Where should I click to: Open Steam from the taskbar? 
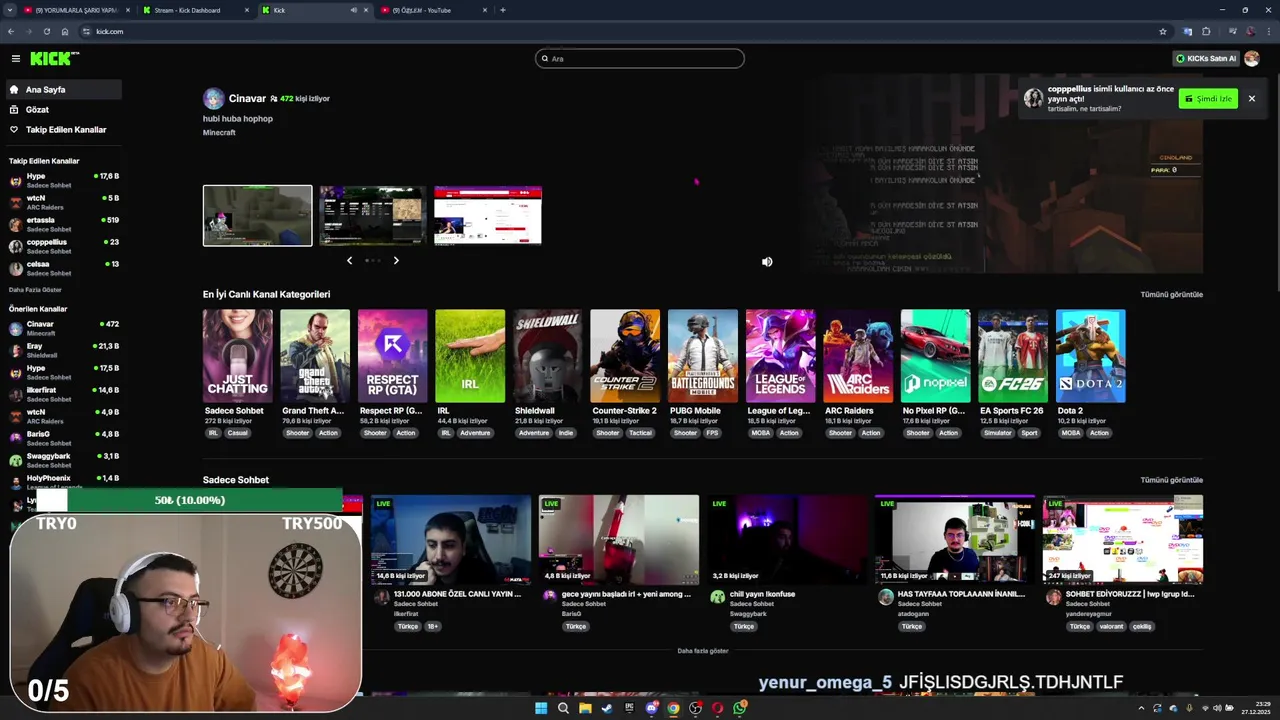(607, 708)
